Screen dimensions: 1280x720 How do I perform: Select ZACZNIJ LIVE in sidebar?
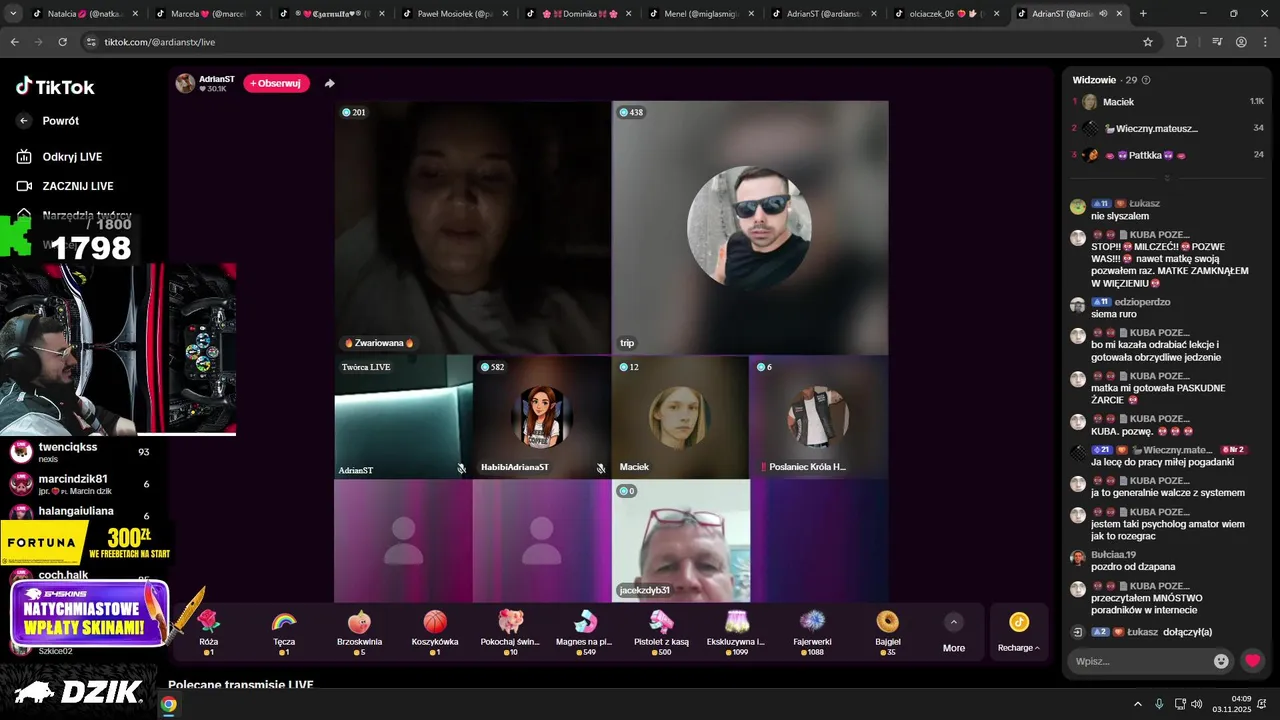click(77, 186)
